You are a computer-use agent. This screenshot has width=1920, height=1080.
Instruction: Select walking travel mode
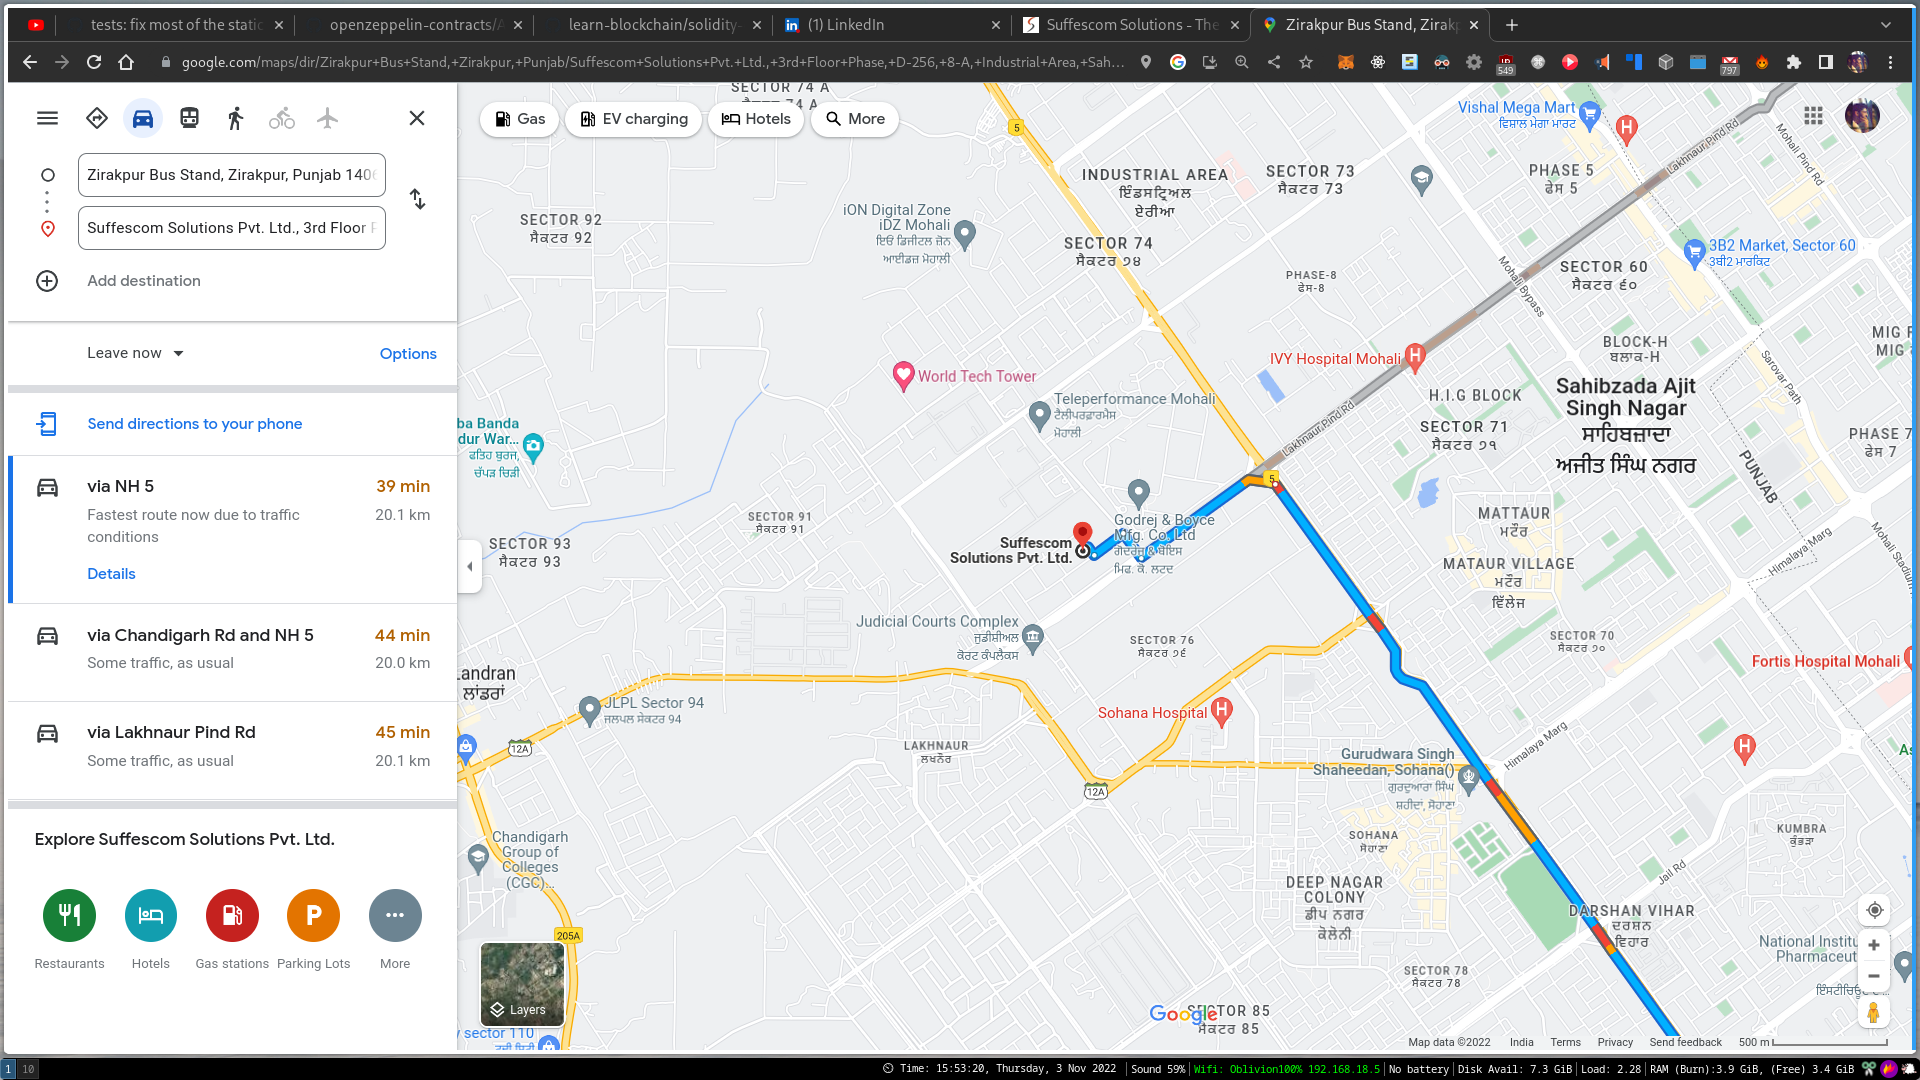click(x=235, y=118)
